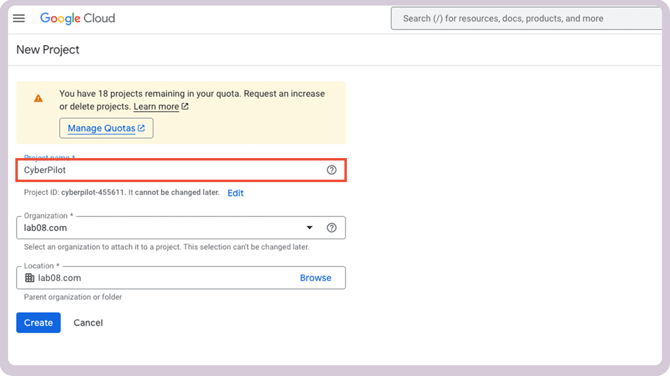
Task: Click the Create button
Action: click(x=38, y=323)
